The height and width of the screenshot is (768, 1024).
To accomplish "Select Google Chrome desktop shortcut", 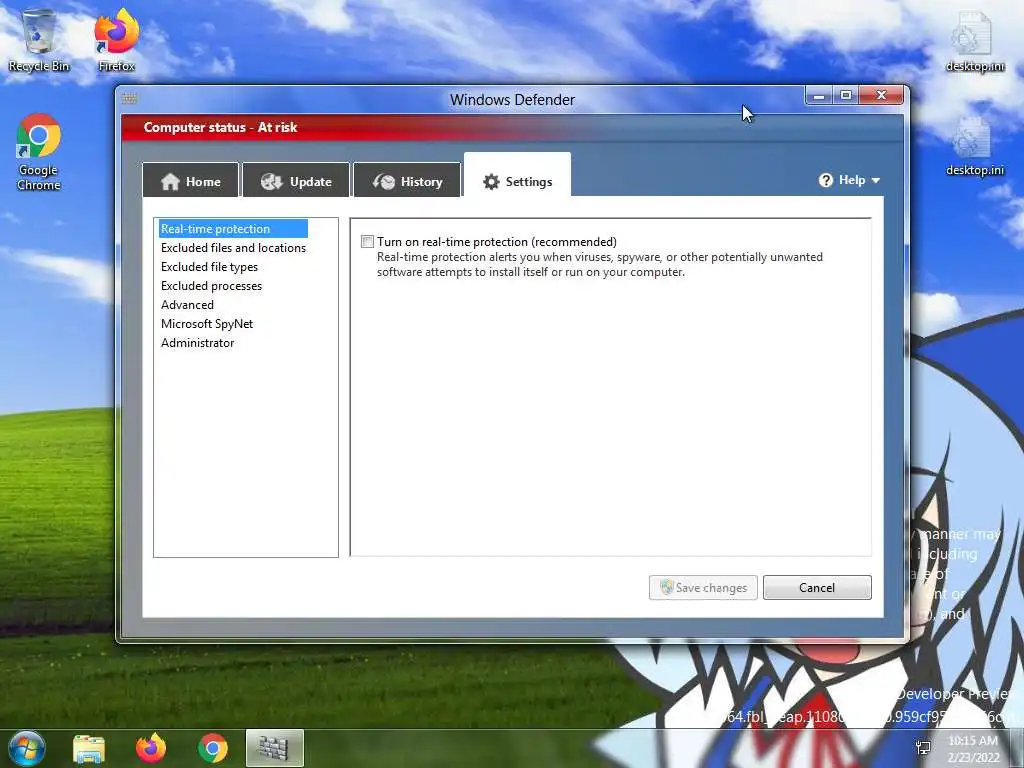I will tap(39, 152).
